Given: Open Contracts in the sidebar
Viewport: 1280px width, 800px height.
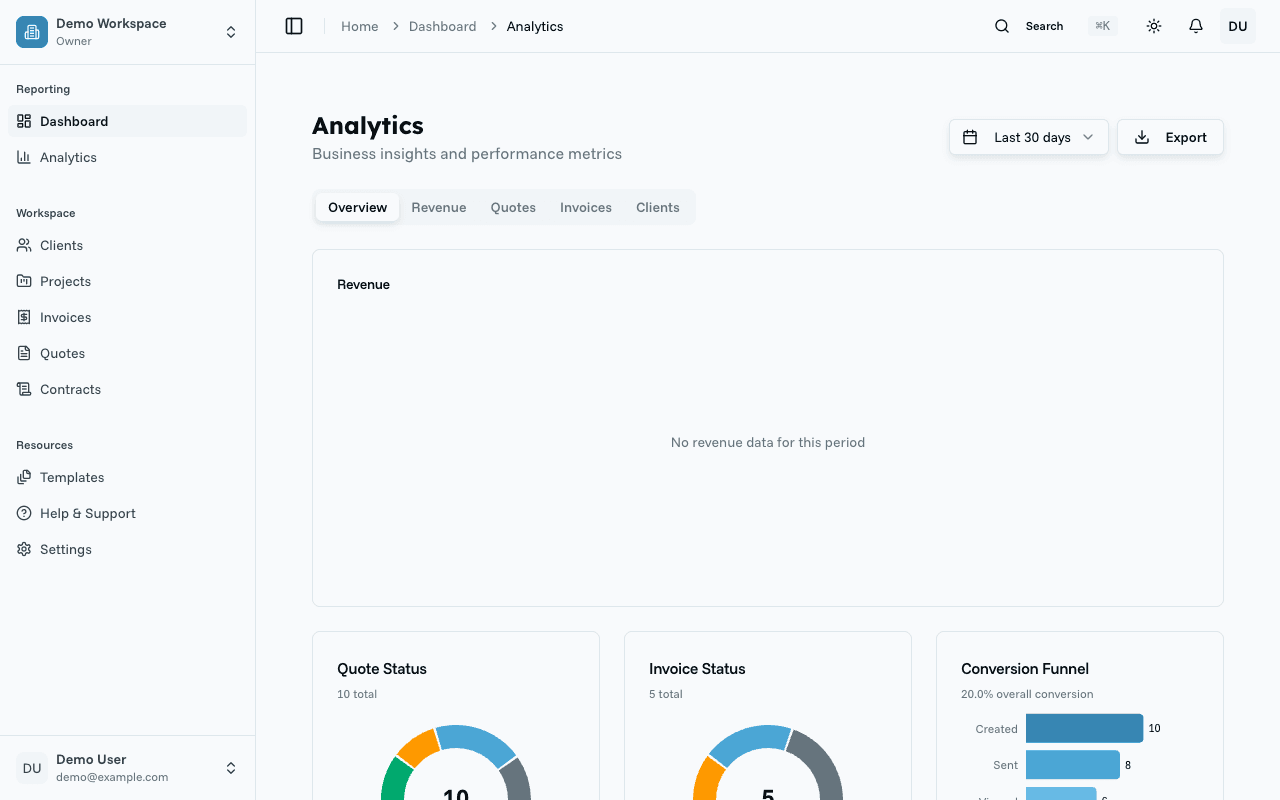Looking at the screenshot, I should point(128,389).
